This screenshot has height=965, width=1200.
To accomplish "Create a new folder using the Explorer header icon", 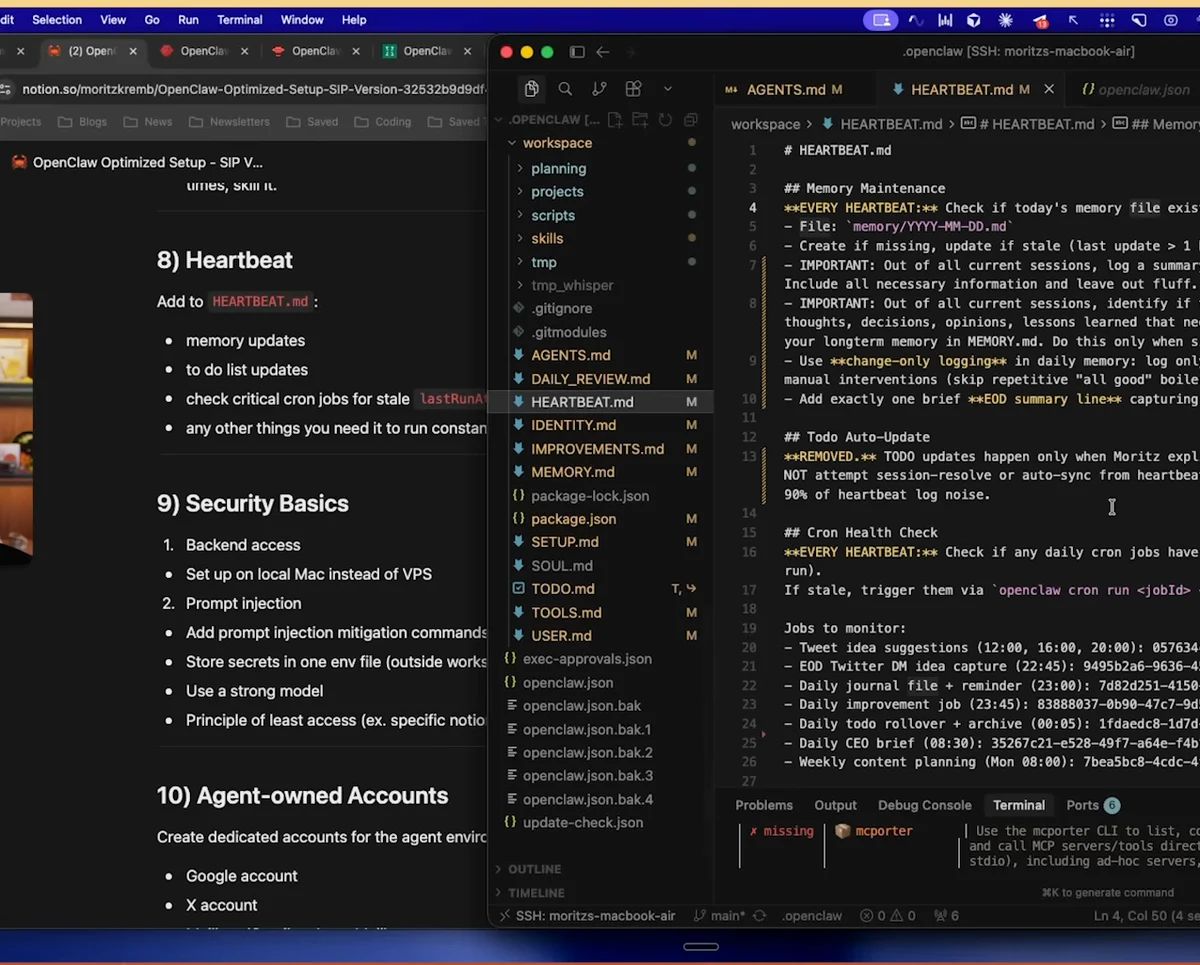I will point(641,118).
